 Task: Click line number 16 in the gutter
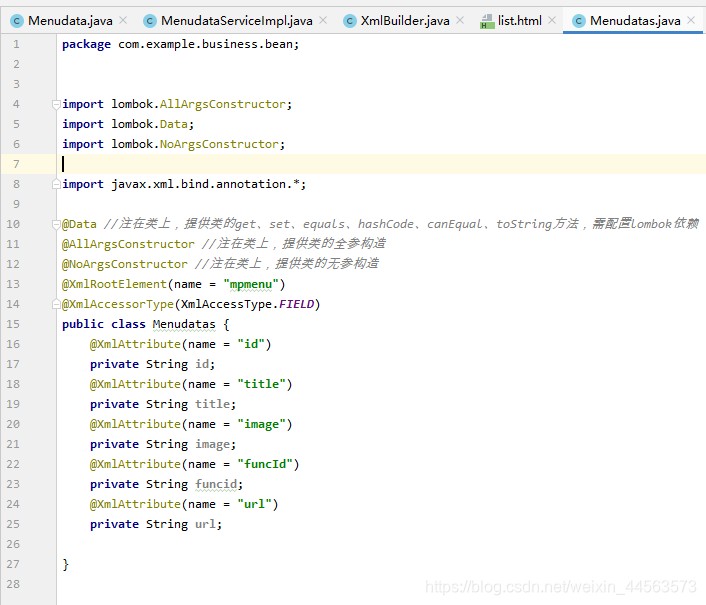click(x=13, y=344)
